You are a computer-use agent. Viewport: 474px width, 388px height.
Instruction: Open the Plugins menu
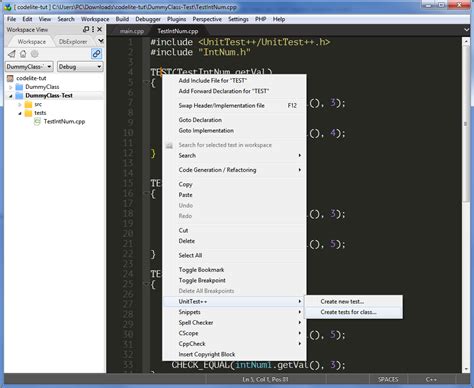pos(177,19)
